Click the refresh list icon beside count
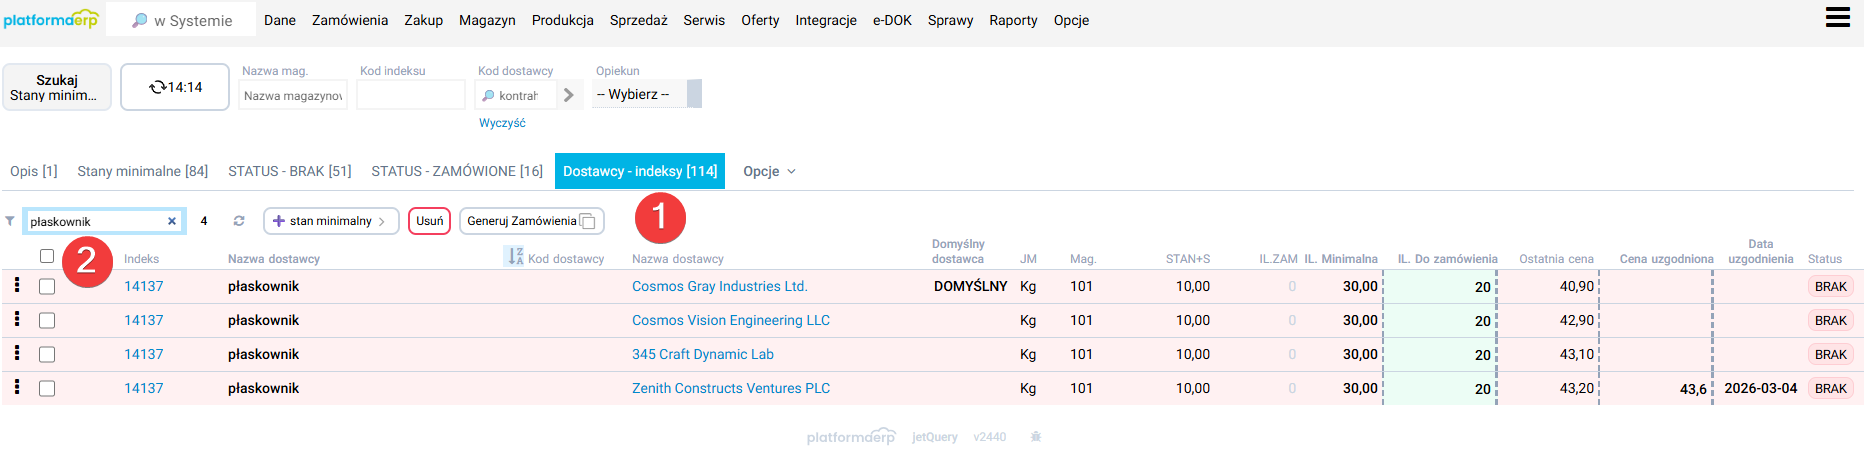The width and height of the screenshot is (1864, 452). pyautogui.click(x=239, y=221)
